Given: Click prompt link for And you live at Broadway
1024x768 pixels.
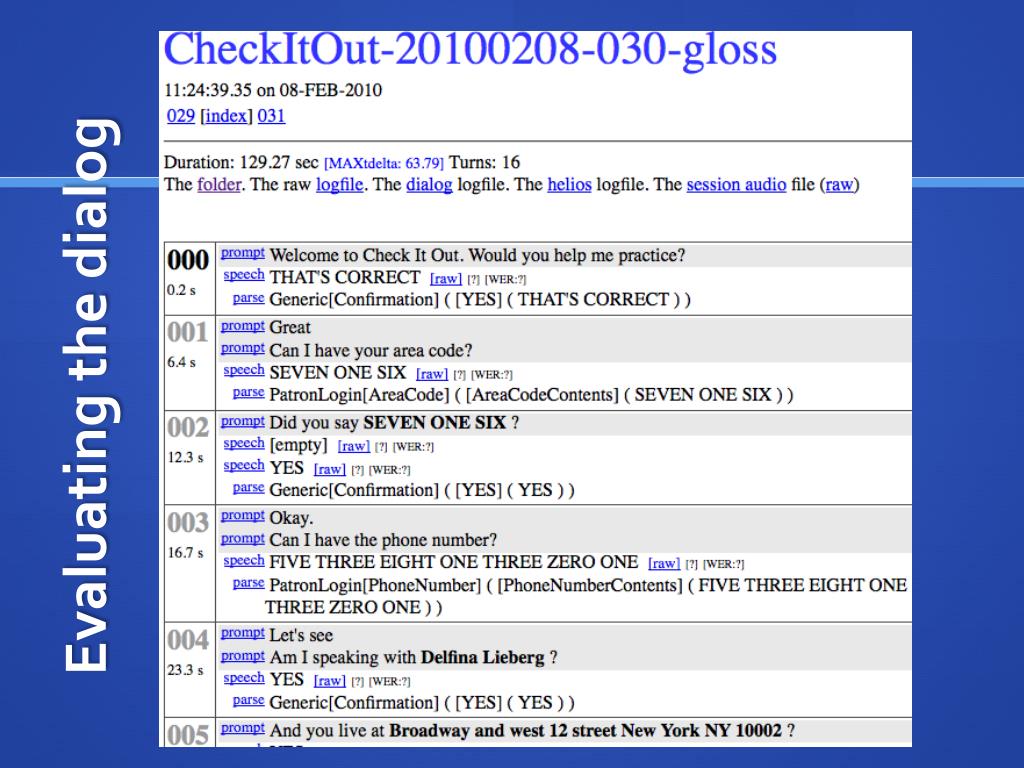Looking at the screenshot, I should [x=242, y=728].
